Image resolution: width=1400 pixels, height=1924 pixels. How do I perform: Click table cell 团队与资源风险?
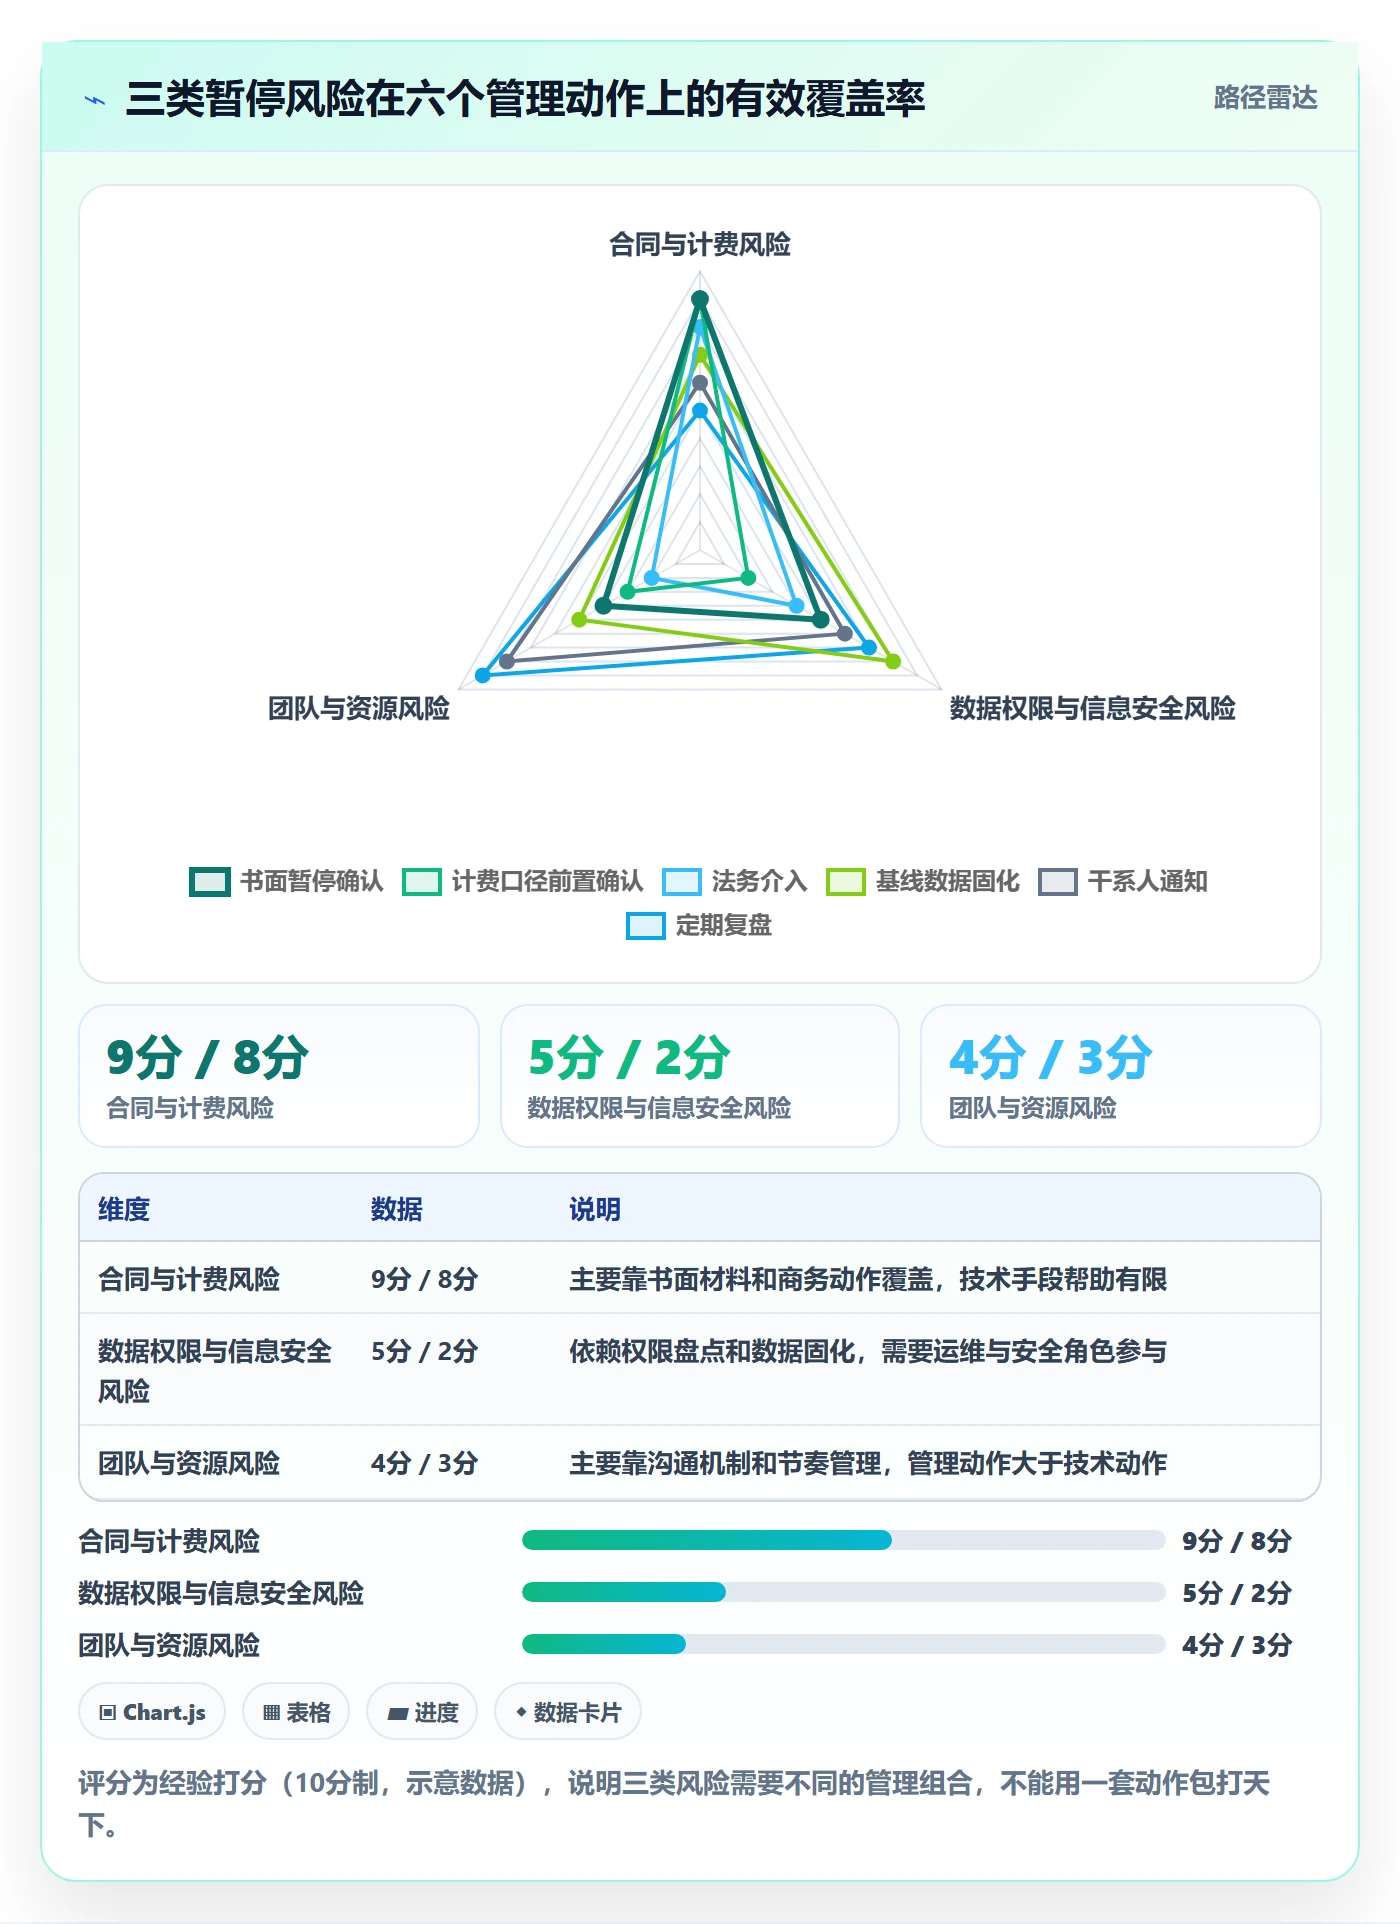pos(189,1463)
